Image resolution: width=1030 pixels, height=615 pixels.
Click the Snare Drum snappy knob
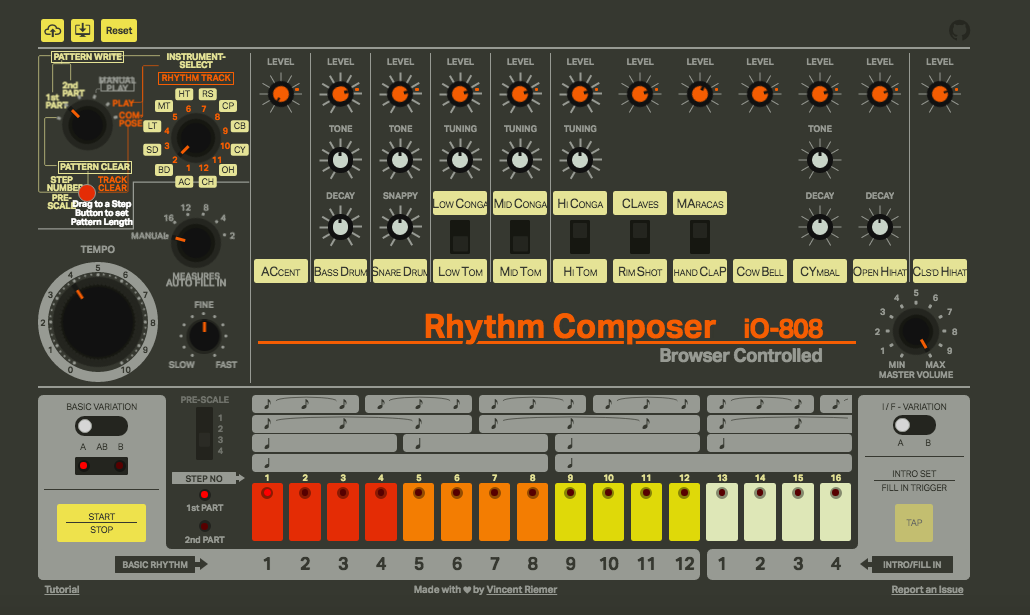400,228
